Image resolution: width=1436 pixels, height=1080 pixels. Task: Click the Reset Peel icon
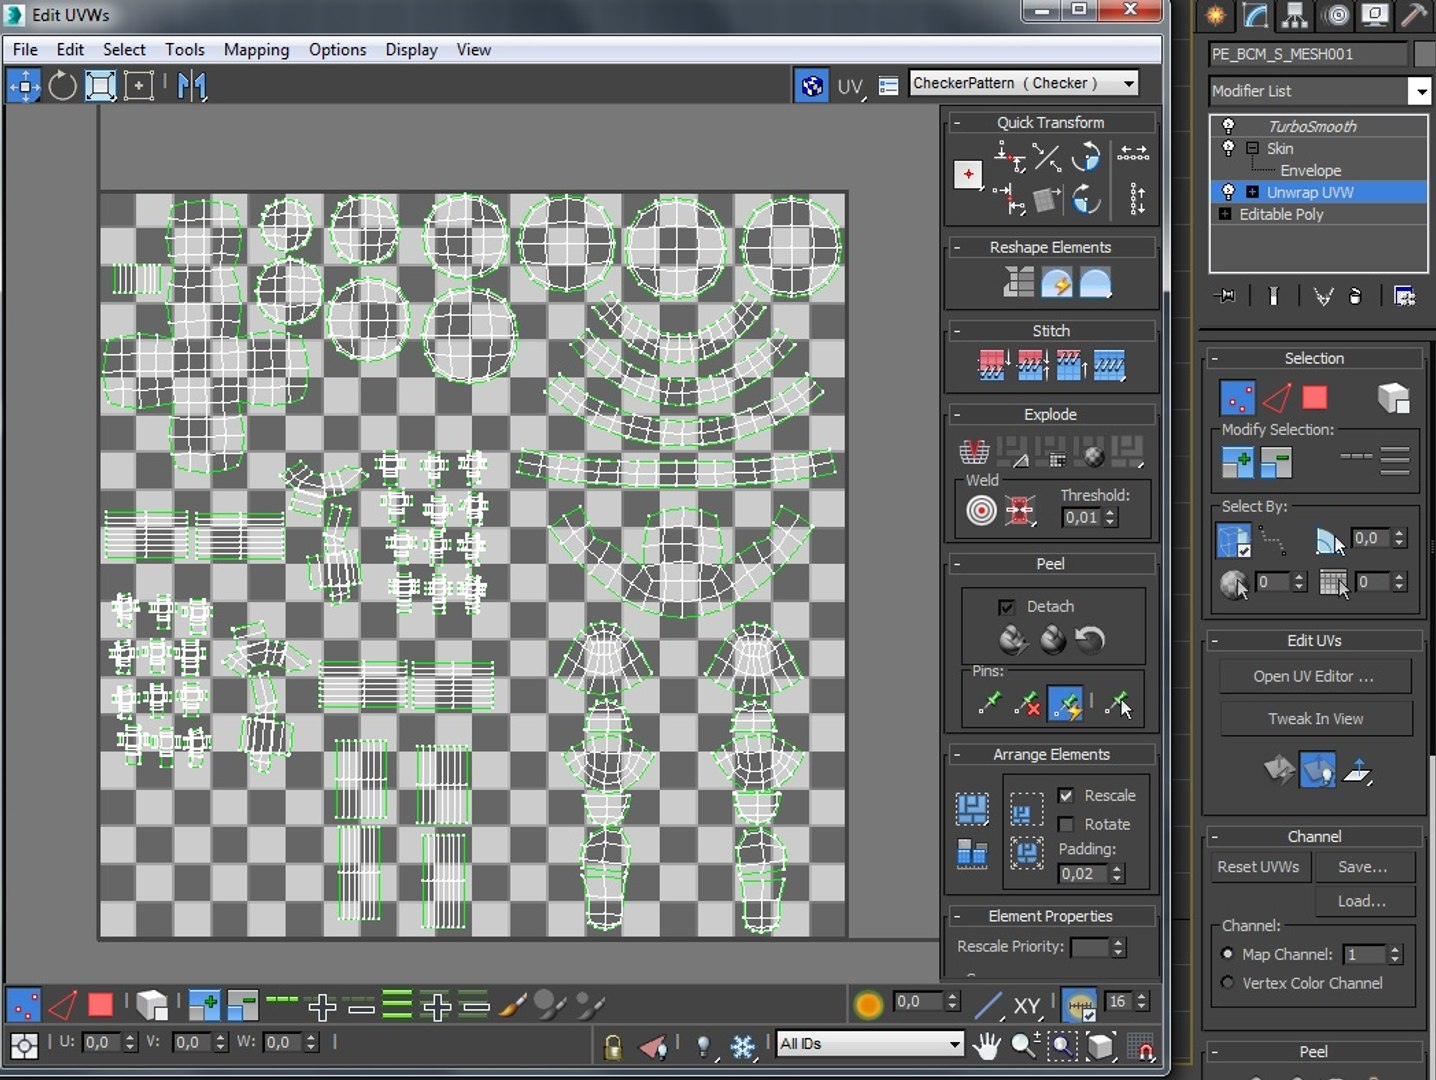point(1090,639)
